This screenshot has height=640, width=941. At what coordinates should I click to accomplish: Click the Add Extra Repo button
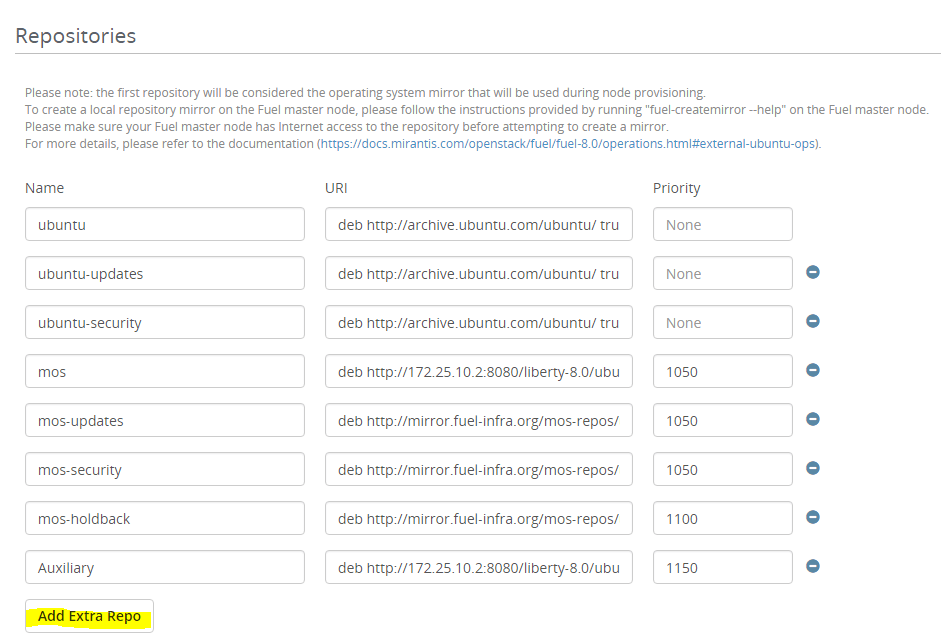click(x=90, y=616)
